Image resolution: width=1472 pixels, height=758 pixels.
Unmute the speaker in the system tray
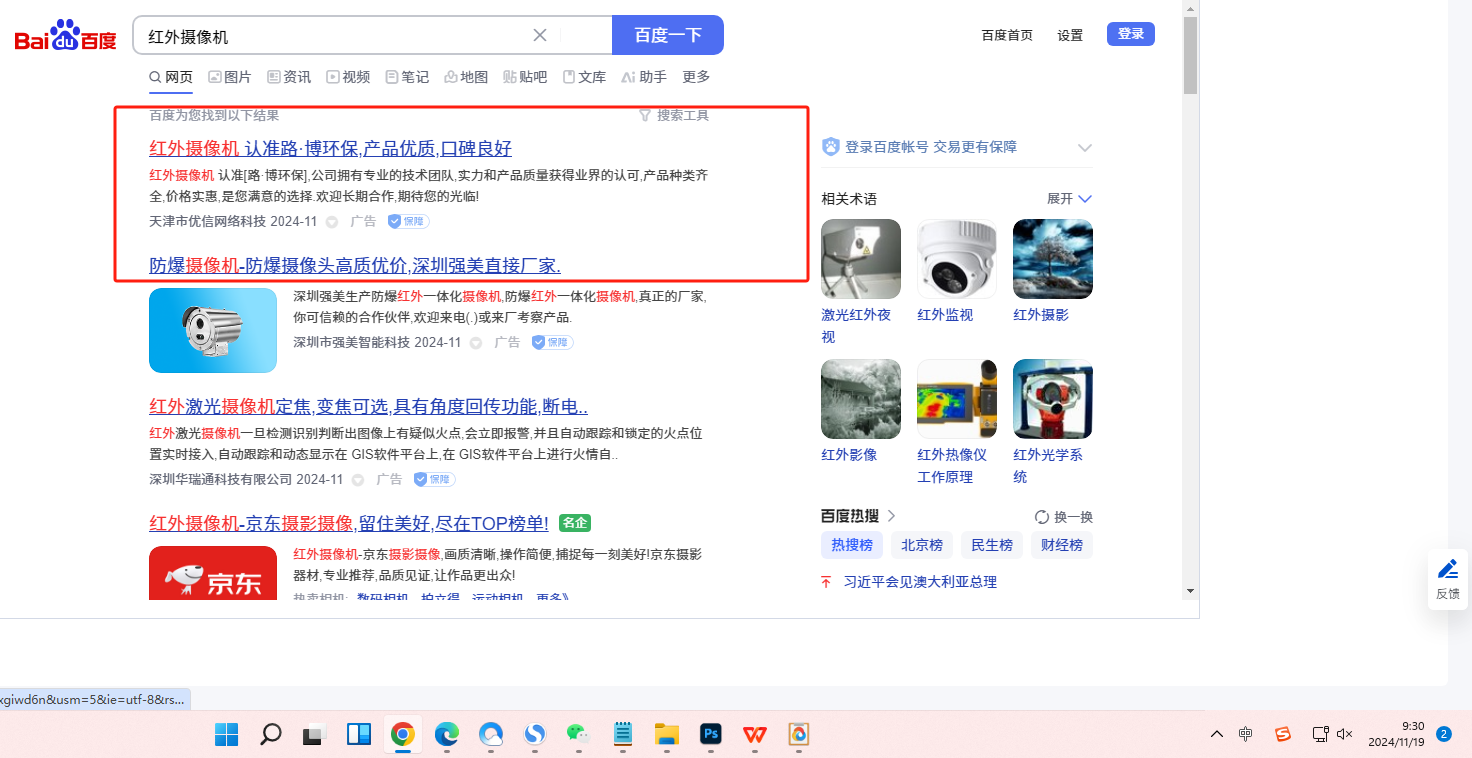(1345, 734)
